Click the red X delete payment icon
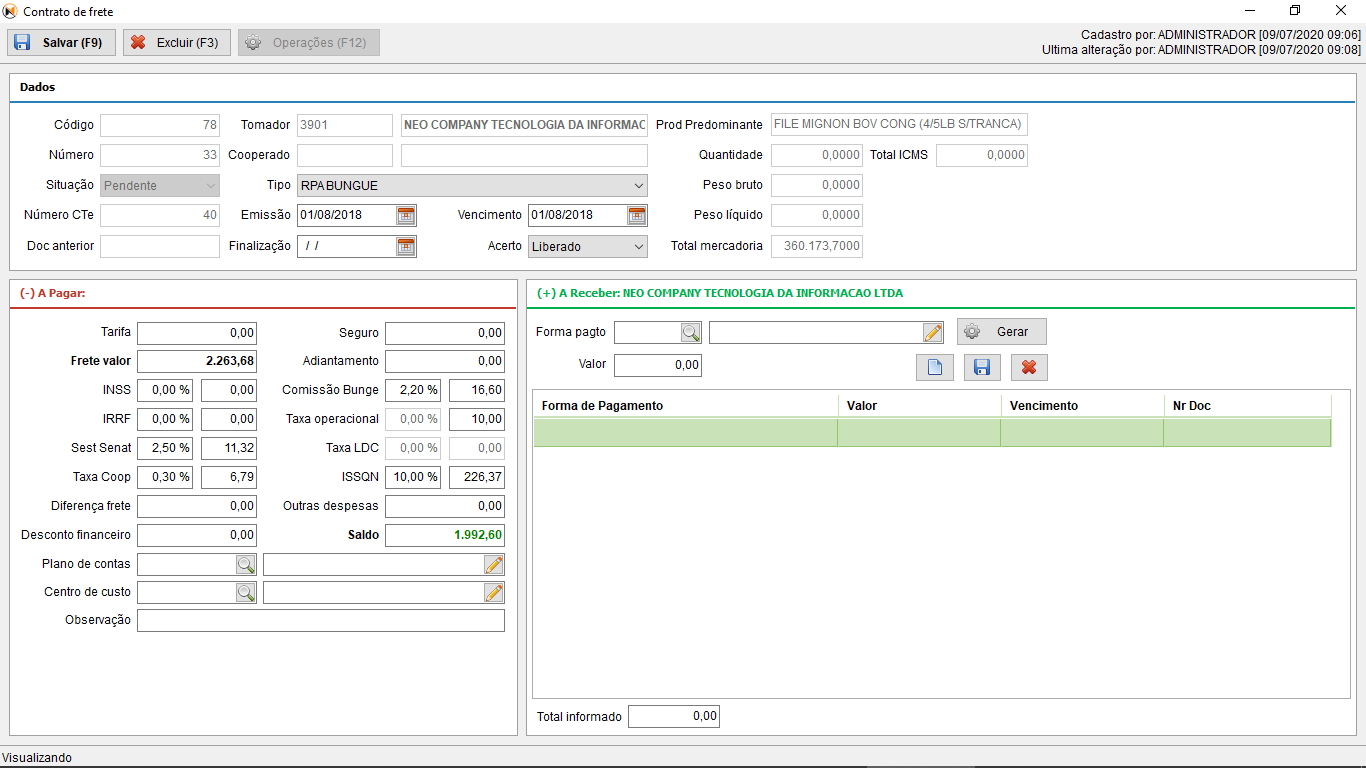The height and width of the screenshot is (768, 1366). 1029,367
